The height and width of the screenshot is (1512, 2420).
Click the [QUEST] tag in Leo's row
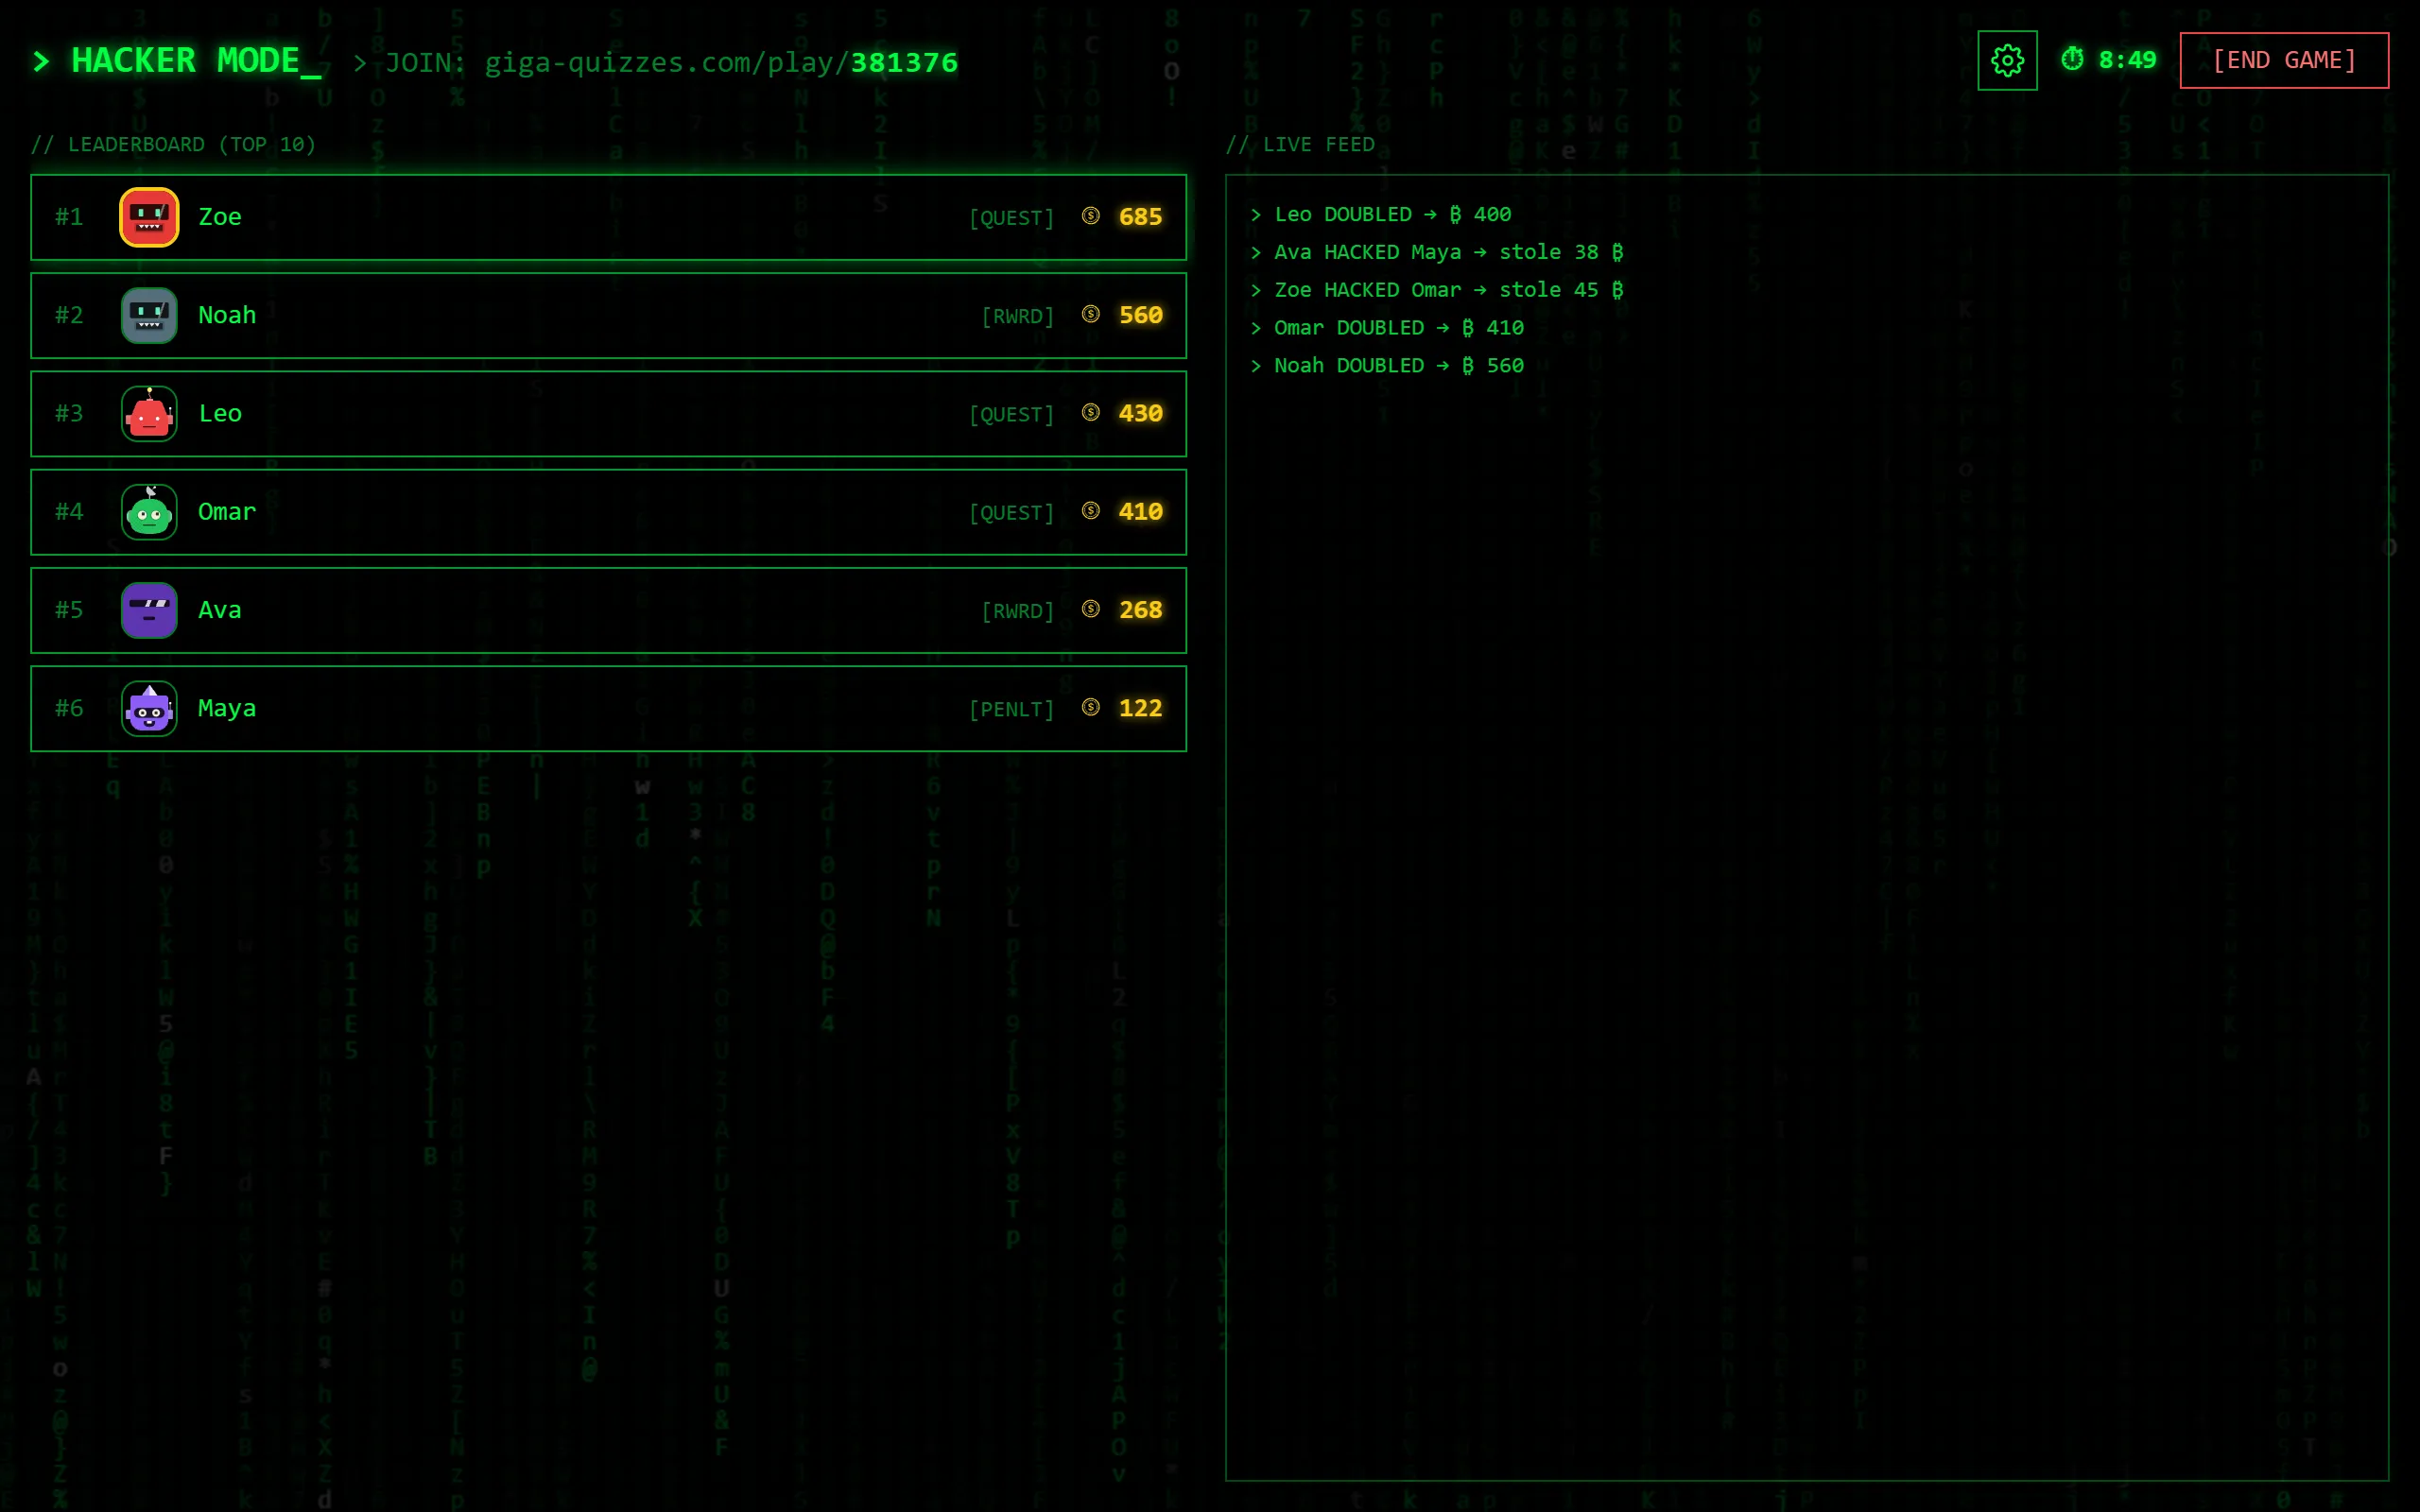tap(1011, 414)
